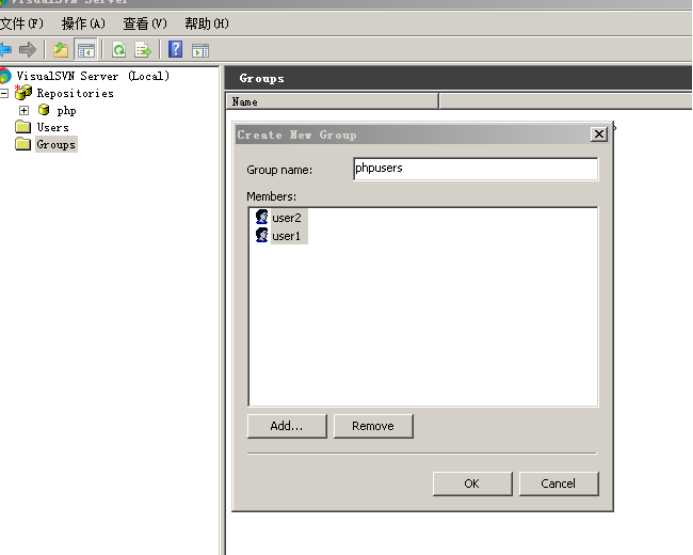Click the forward arrow toolbar icon
The image size is (693, 555).
pos(27,49)
